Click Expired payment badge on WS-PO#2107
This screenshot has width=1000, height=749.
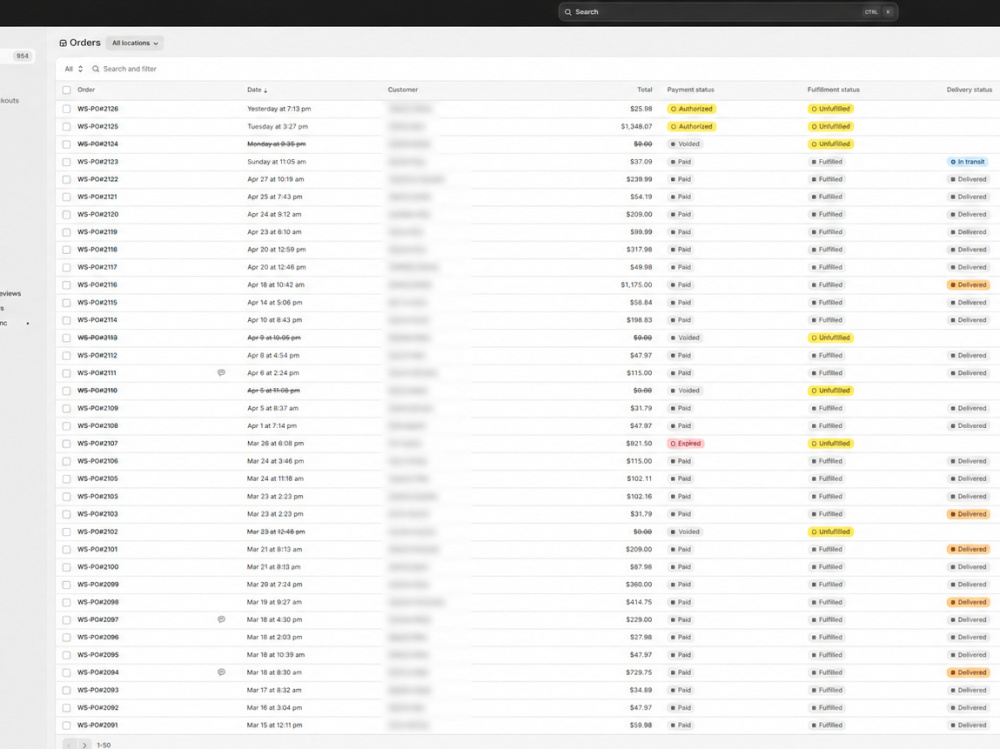[x=686, y=443]
